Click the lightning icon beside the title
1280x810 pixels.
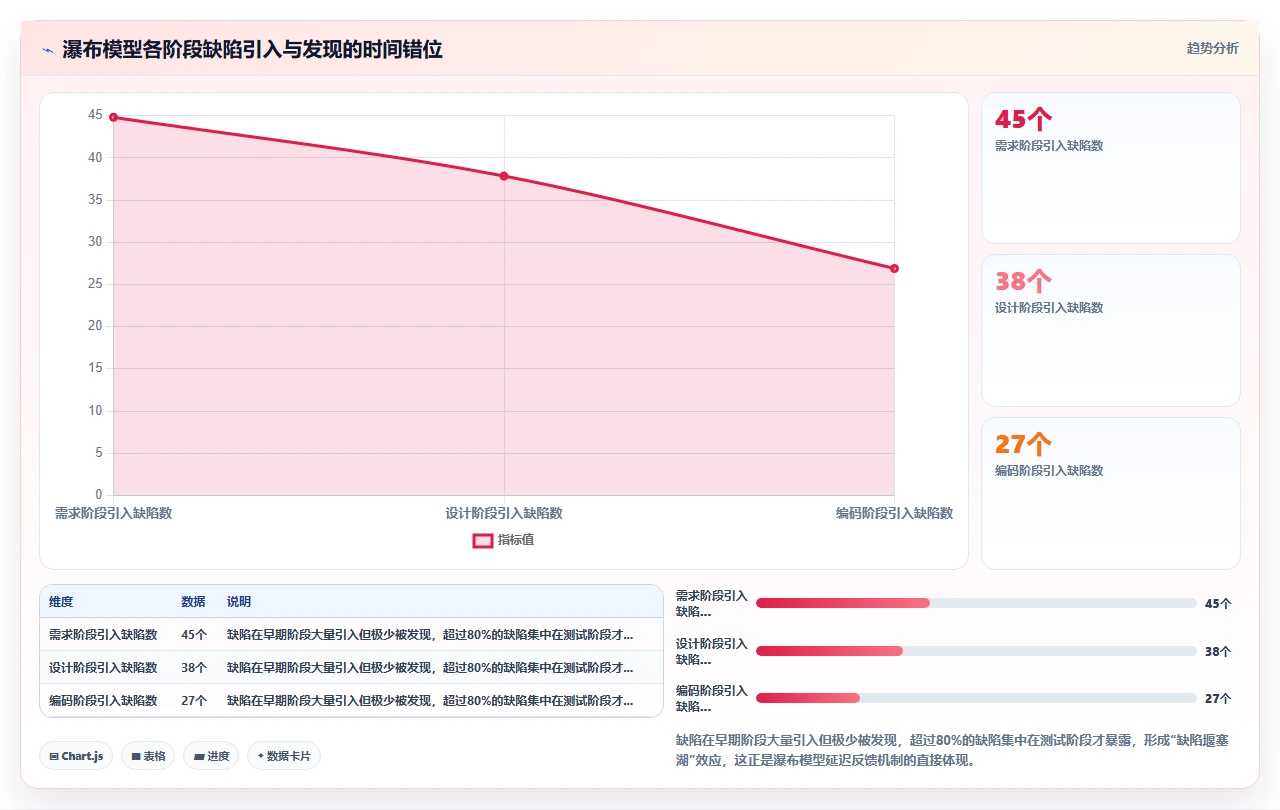tap(47, 50)
